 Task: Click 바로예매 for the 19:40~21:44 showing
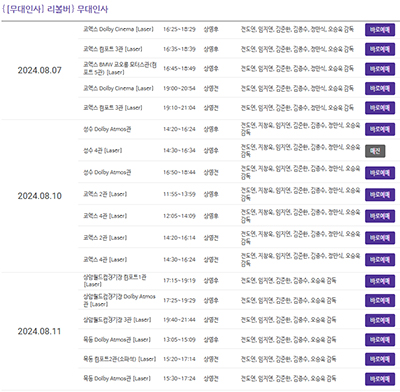pos(380,320)
